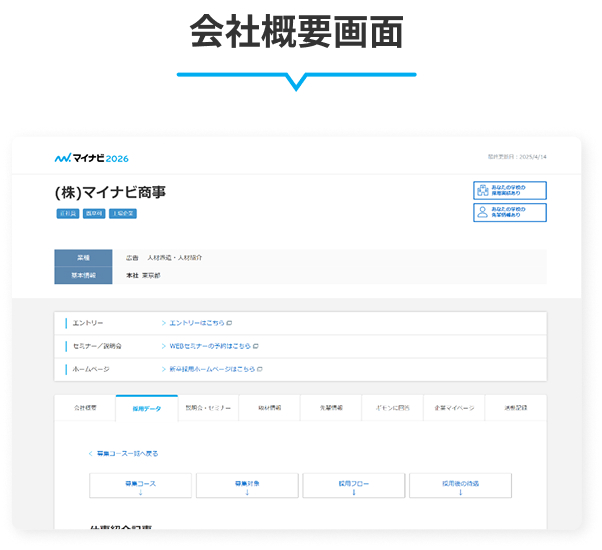Open the 企業マイページ tab
602x550 pixels.
pyautogui.click(x=454, y=408)
